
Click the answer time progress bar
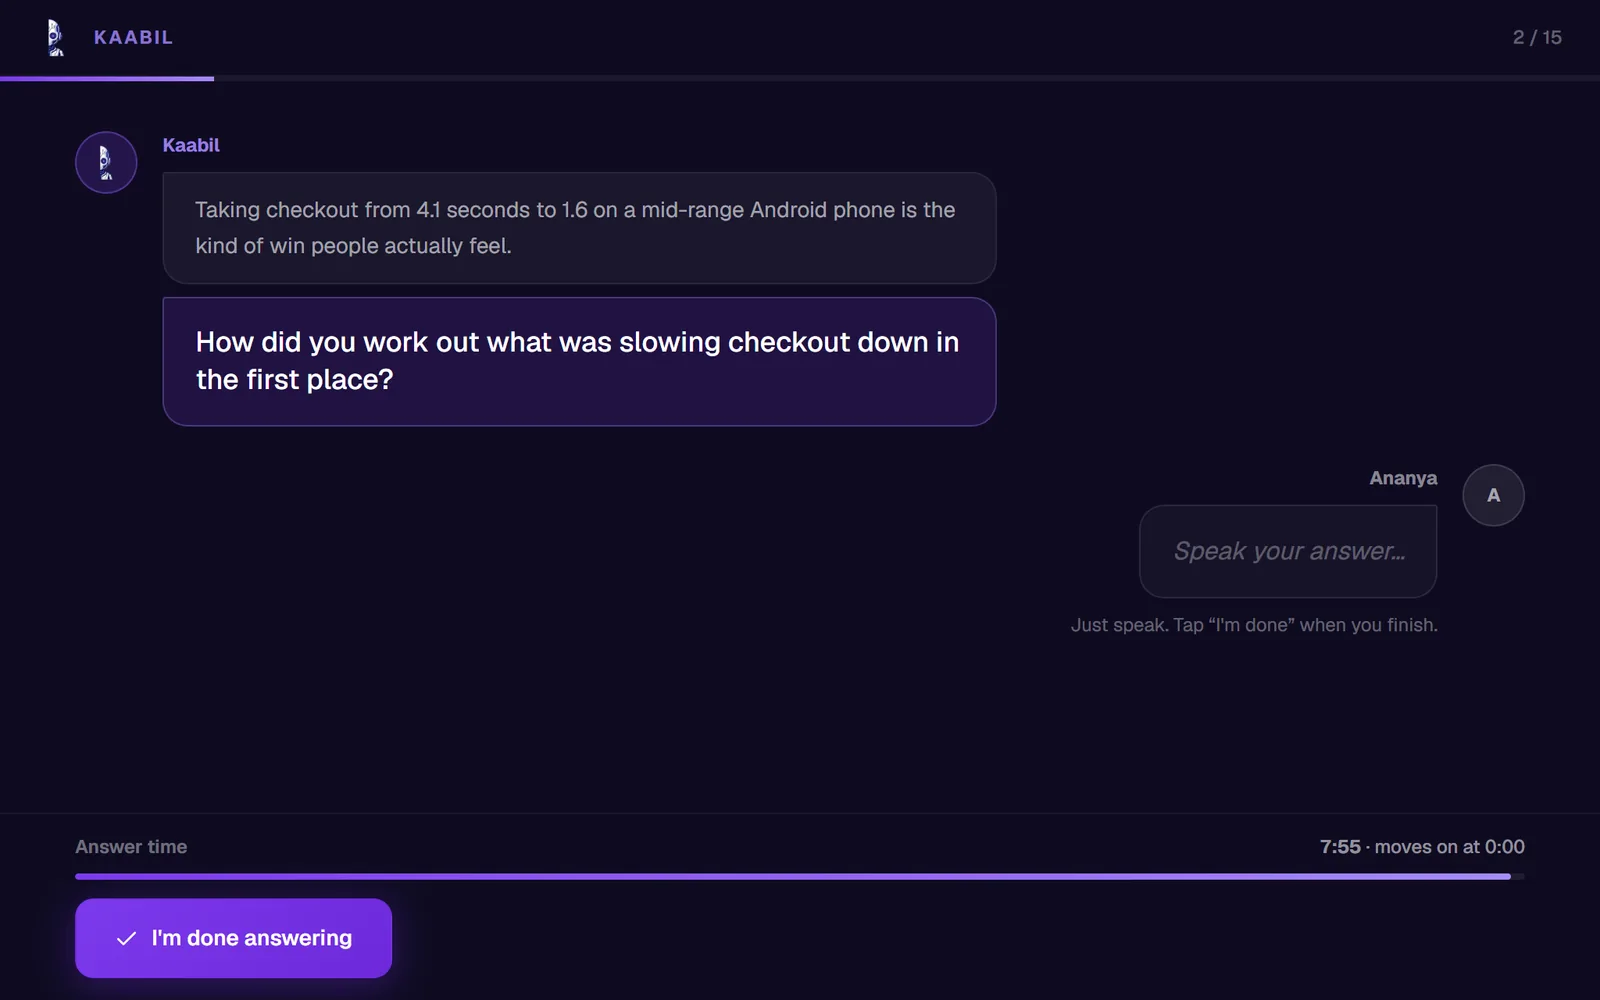point(800,876)
